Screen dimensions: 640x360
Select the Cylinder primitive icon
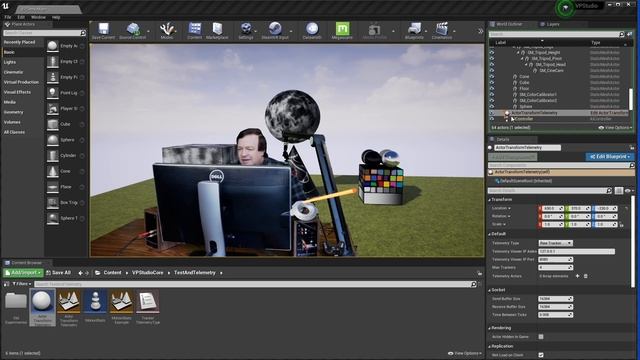point(53,156)
